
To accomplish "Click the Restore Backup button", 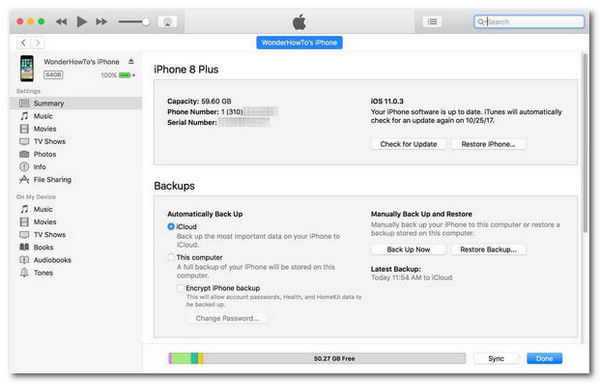I will pyautogui.click(x=488, y=249).
